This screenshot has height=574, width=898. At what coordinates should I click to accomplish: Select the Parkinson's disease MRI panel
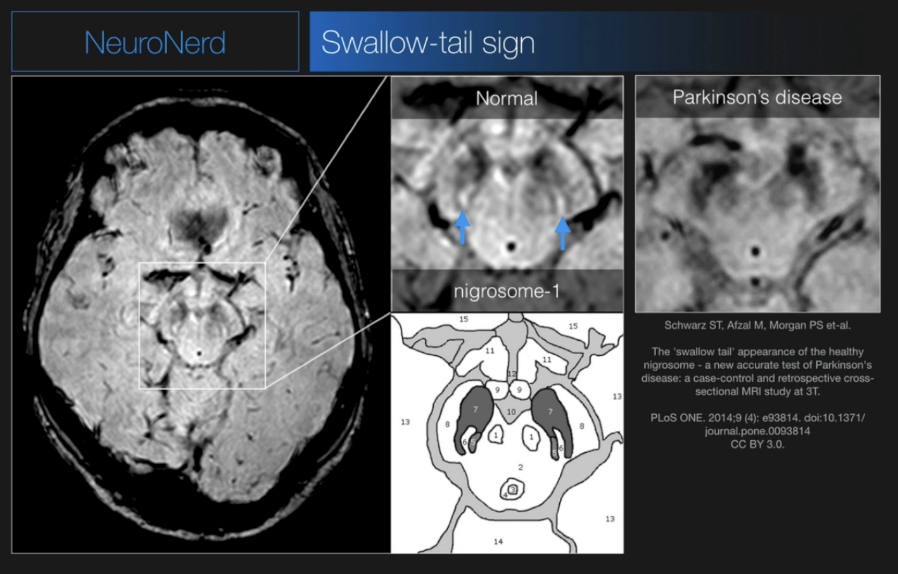click(x=758, y=194)
